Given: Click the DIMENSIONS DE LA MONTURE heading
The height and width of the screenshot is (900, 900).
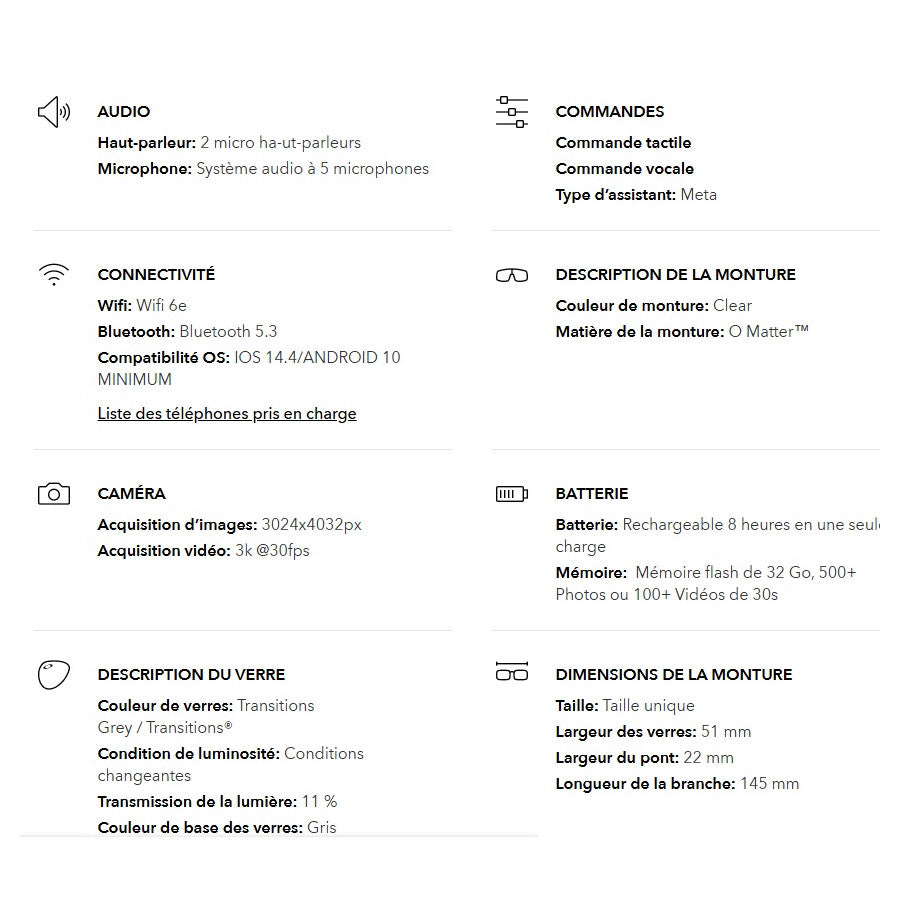Looking at the screenshot, I should (674, 675).
